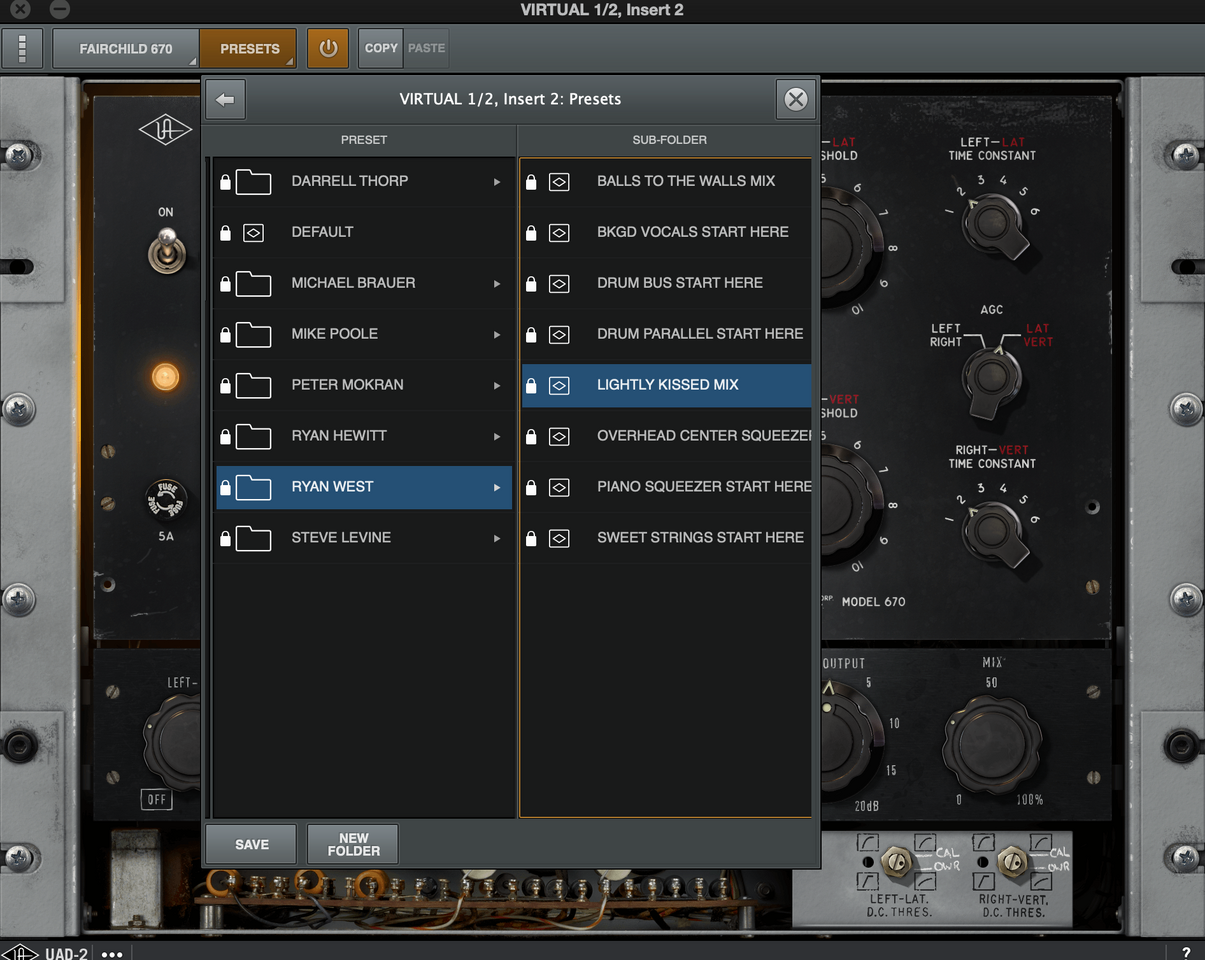Toggle the Right-Vert D.C. threshold switch

pyautogui.click(x=1011, y=862)
